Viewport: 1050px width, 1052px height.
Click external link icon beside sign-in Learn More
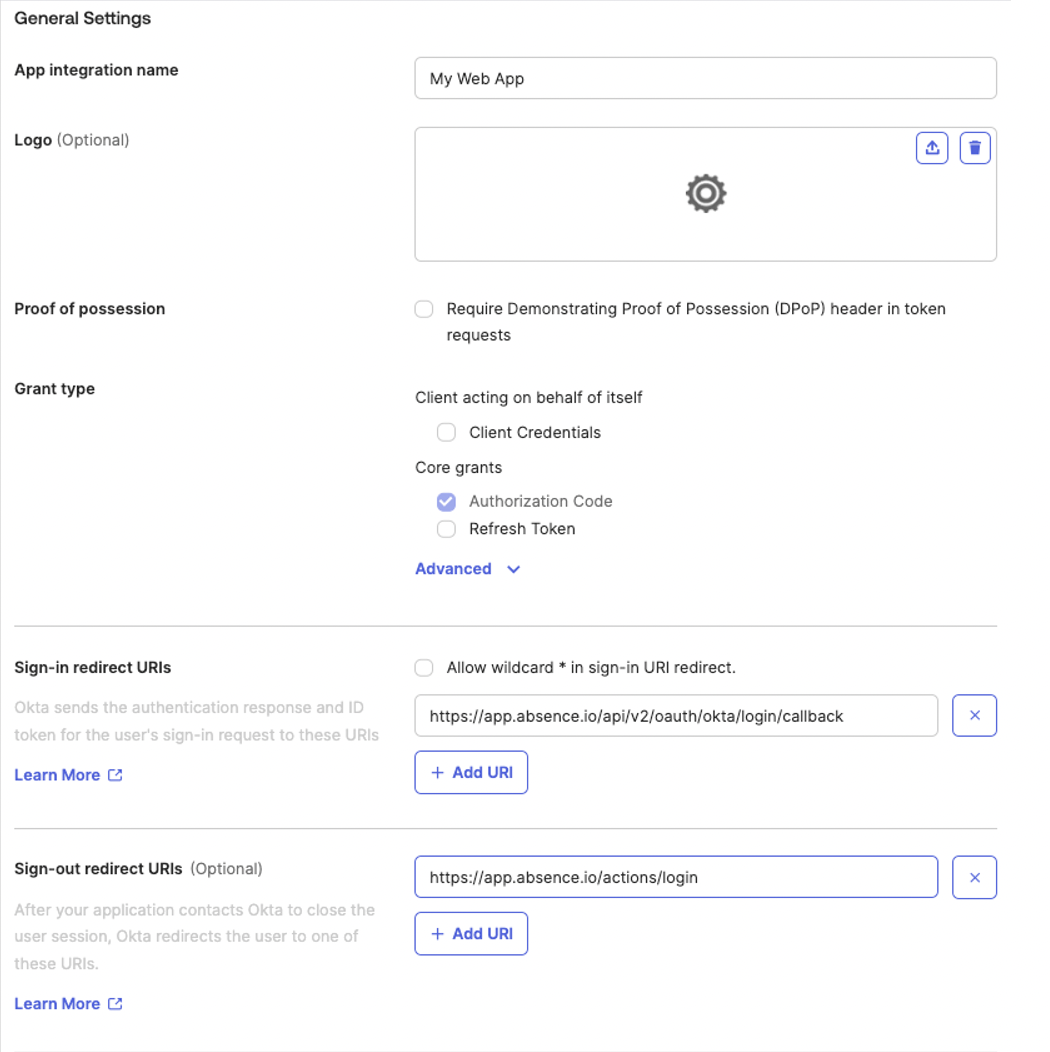pos(115,775)
